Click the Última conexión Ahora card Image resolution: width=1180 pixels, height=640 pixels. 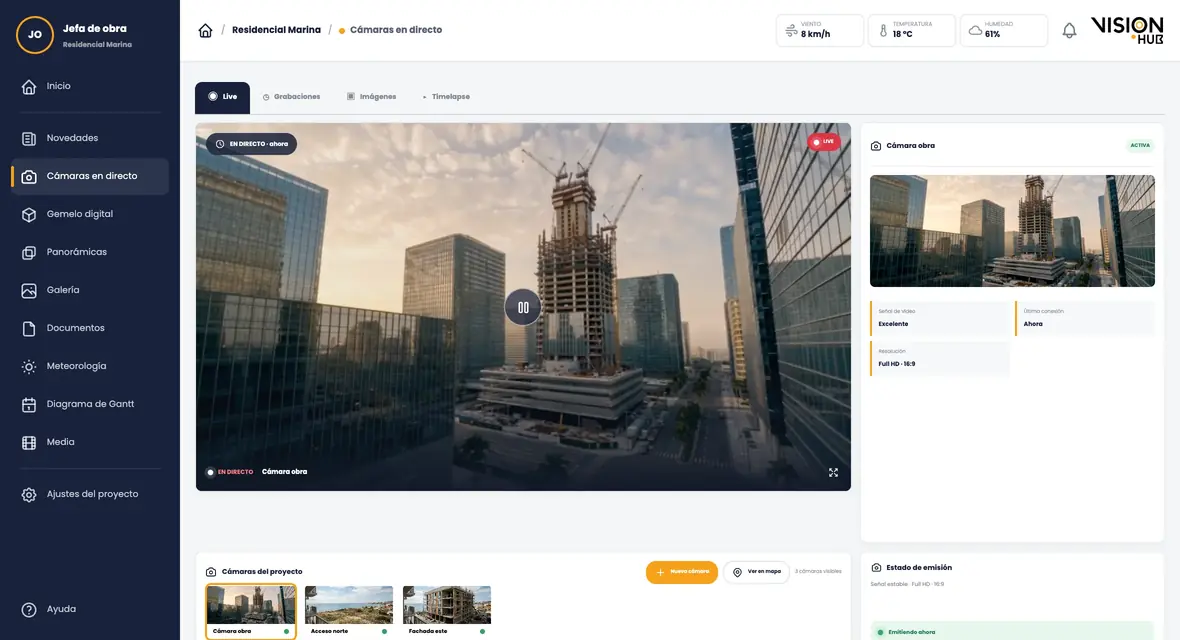coord(1084,318)
